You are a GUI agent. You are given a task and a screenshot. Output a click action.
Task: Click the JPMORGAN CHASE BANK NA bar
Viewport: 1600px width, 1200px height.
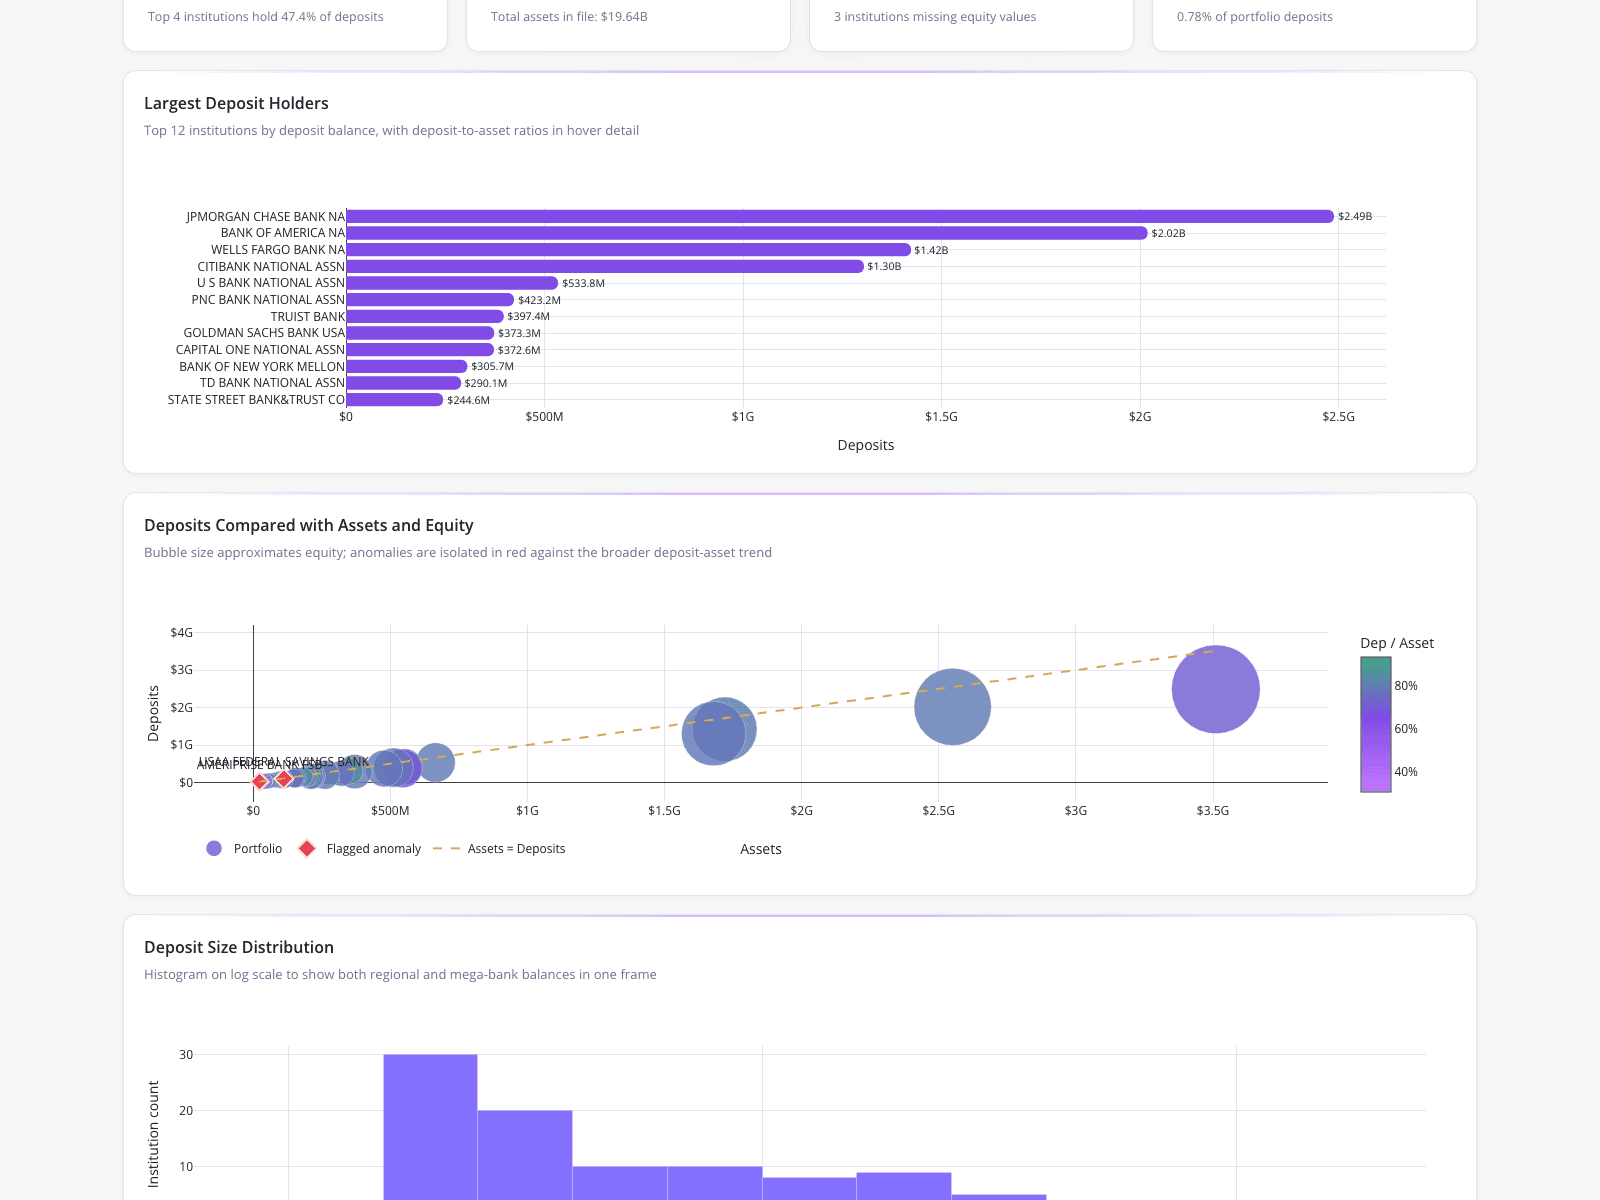click(840, 216)
